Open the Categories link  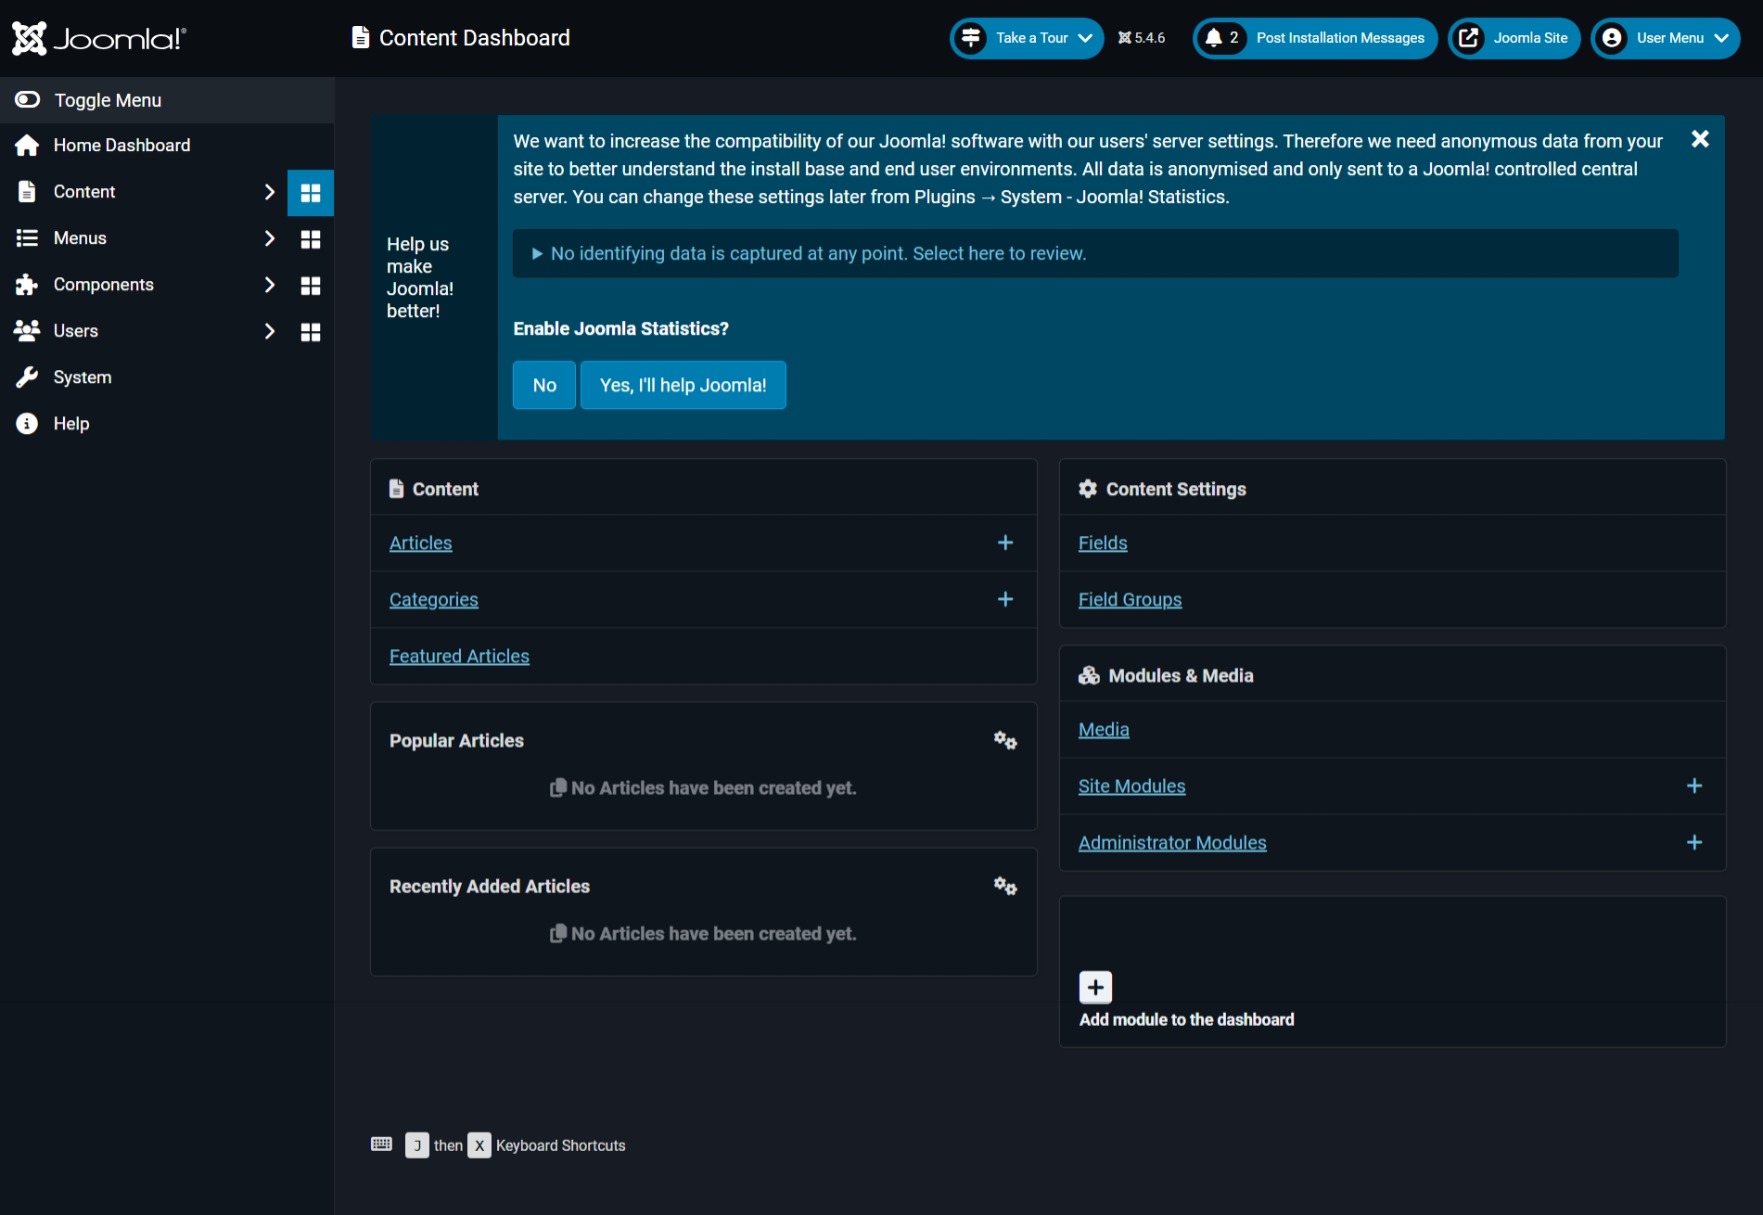[x=433, y=600]
